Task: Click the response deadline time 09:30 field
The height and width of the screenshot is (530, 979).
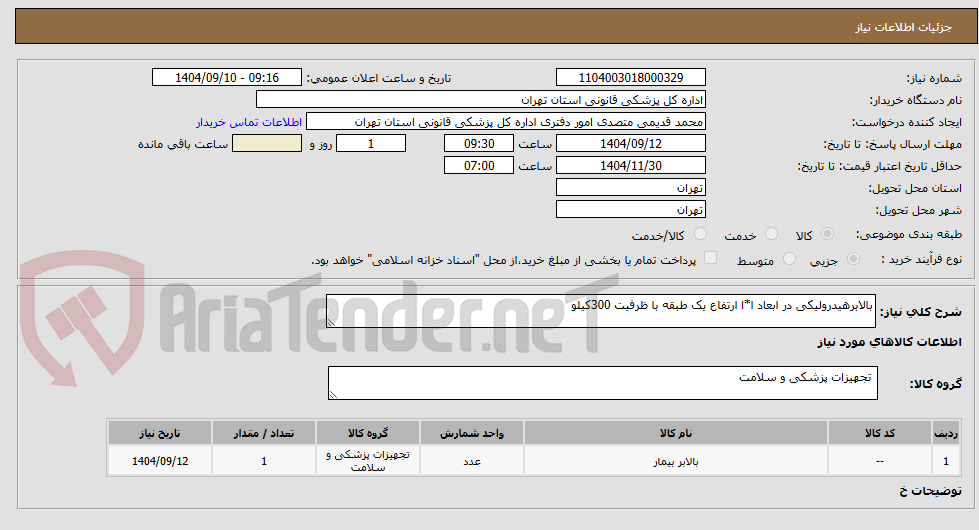Action: pyautogui.click(x=479, y=144)
